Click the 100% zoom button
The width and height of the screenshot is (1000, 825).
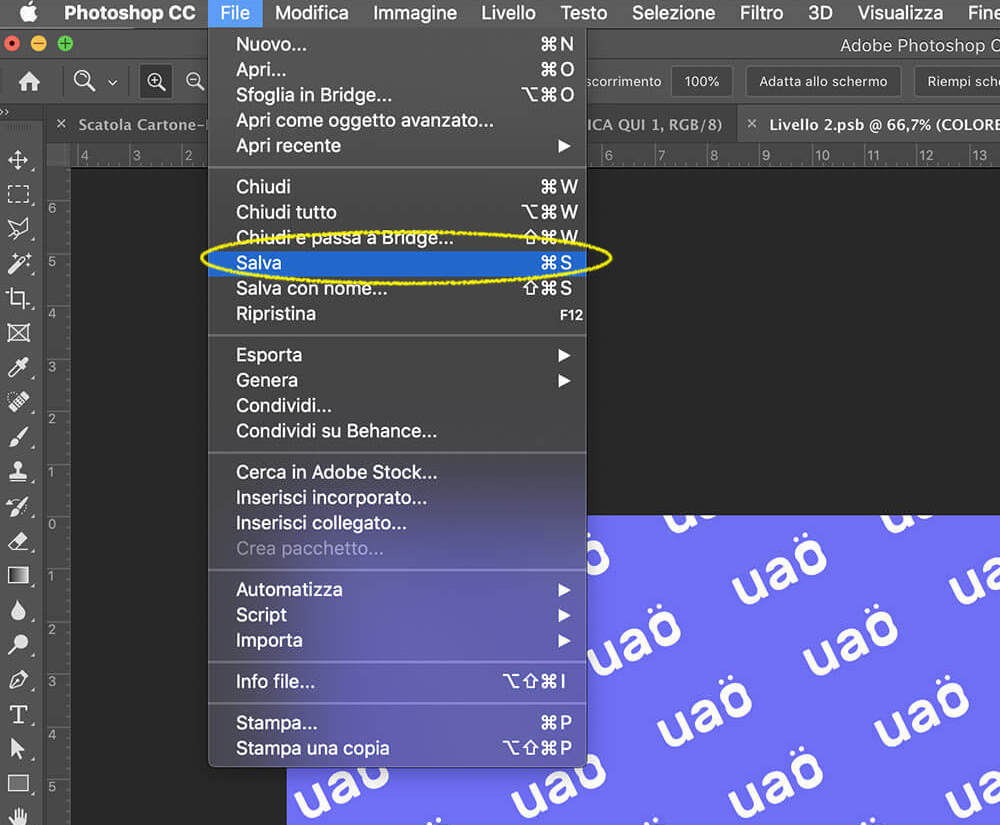pyautogui.click(x=702, y=82)
